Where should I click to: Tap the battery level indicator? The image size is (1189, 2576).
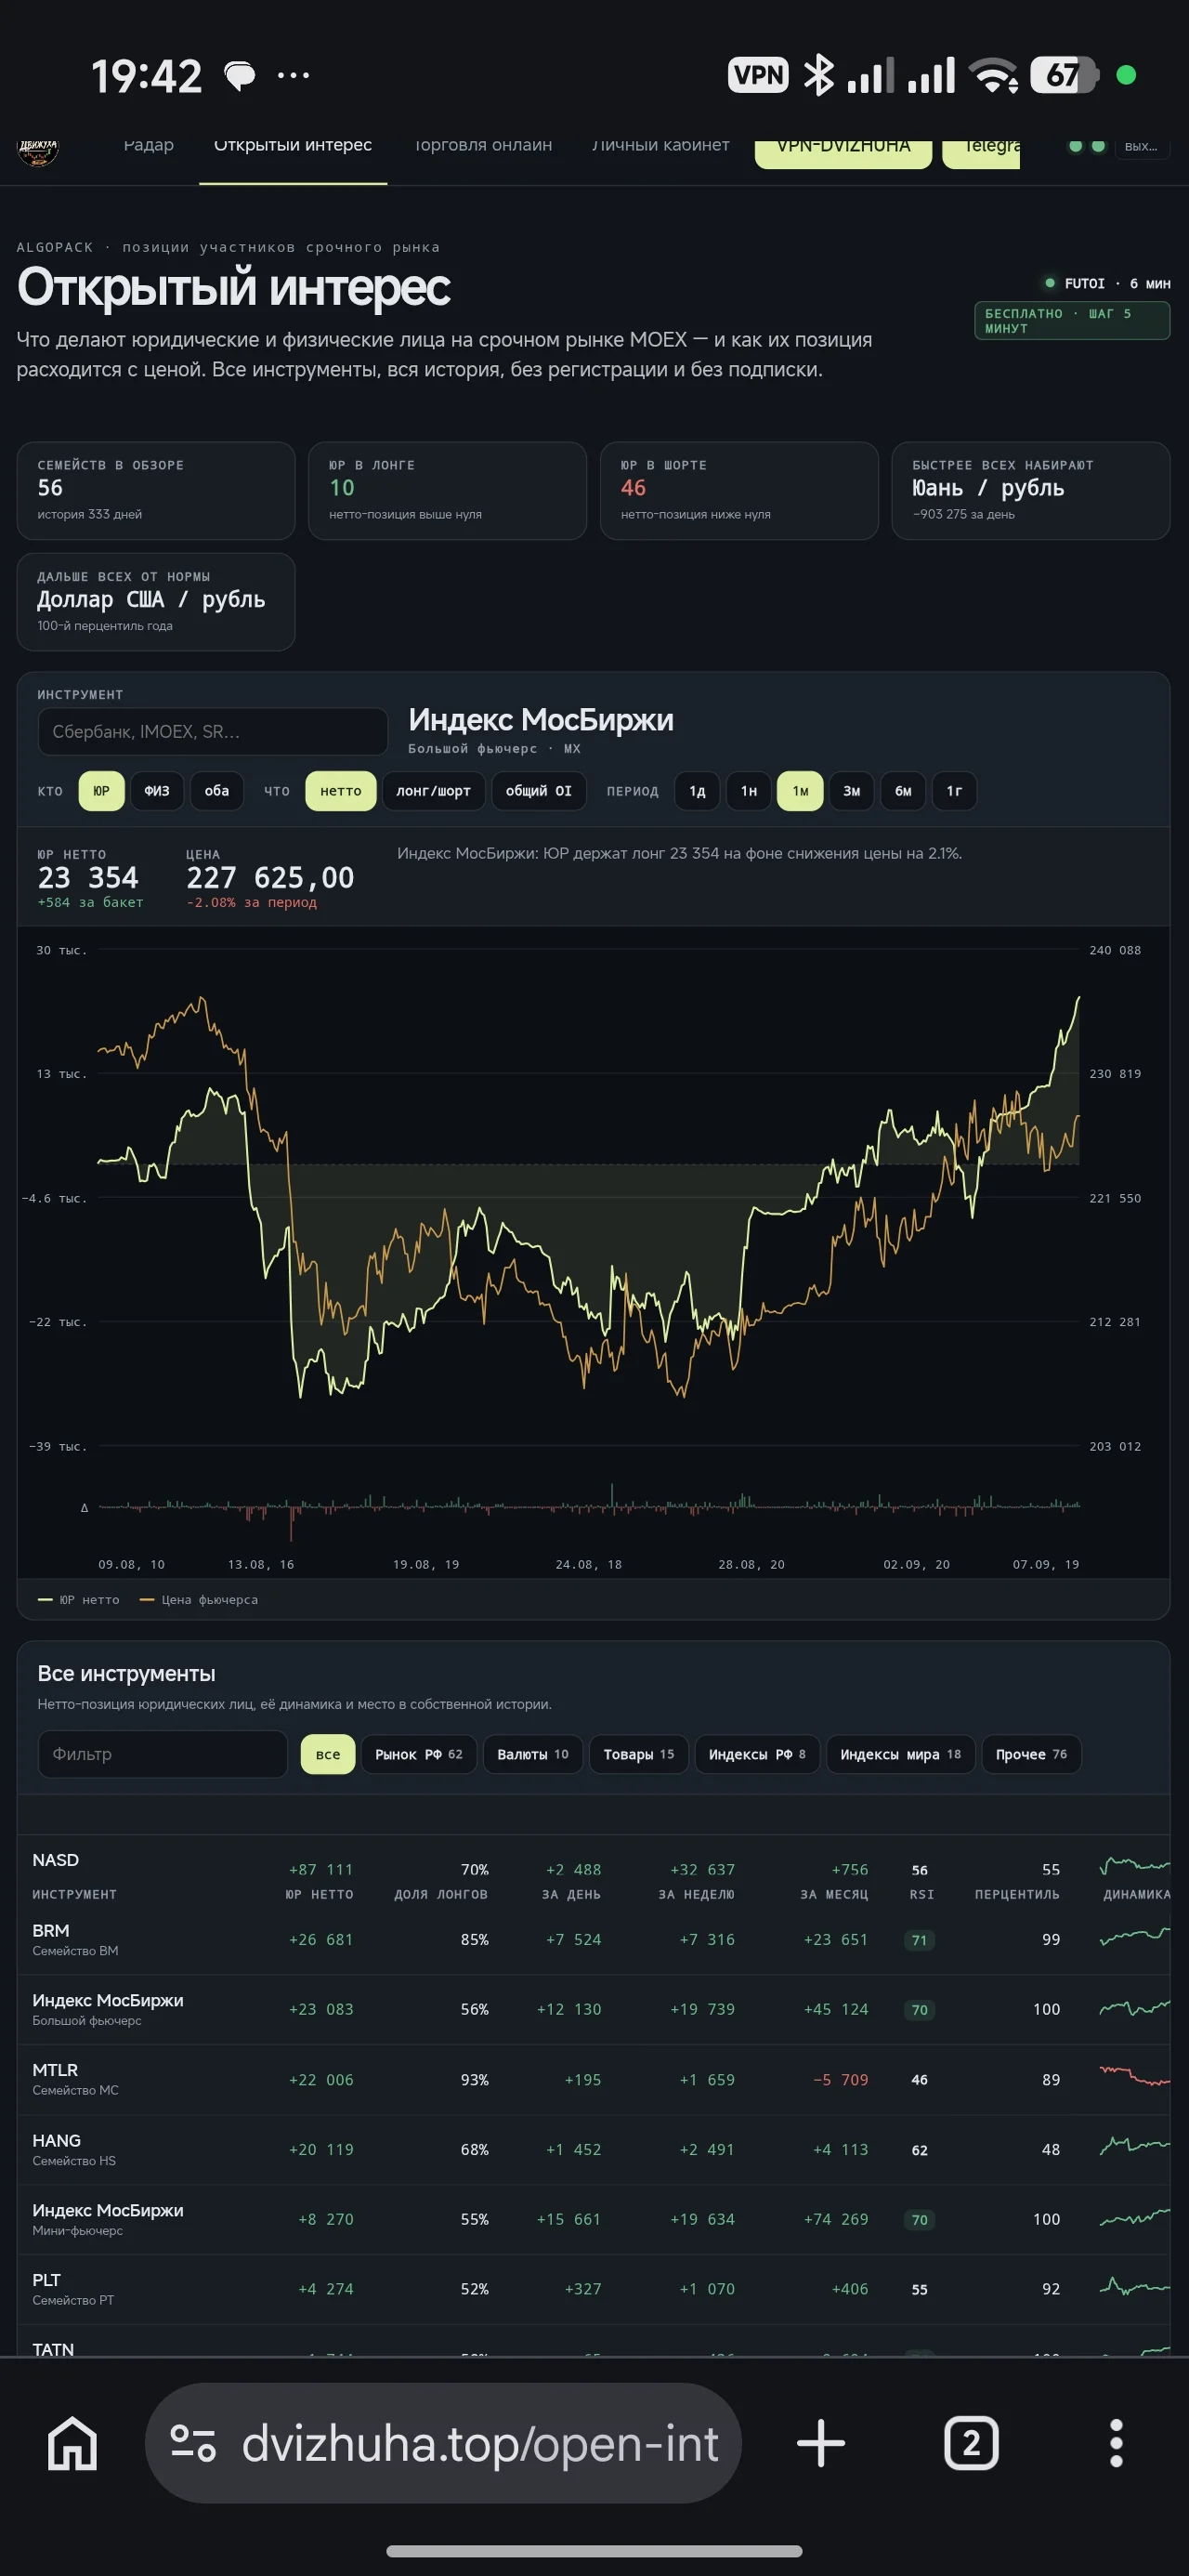pos(1064,75)
